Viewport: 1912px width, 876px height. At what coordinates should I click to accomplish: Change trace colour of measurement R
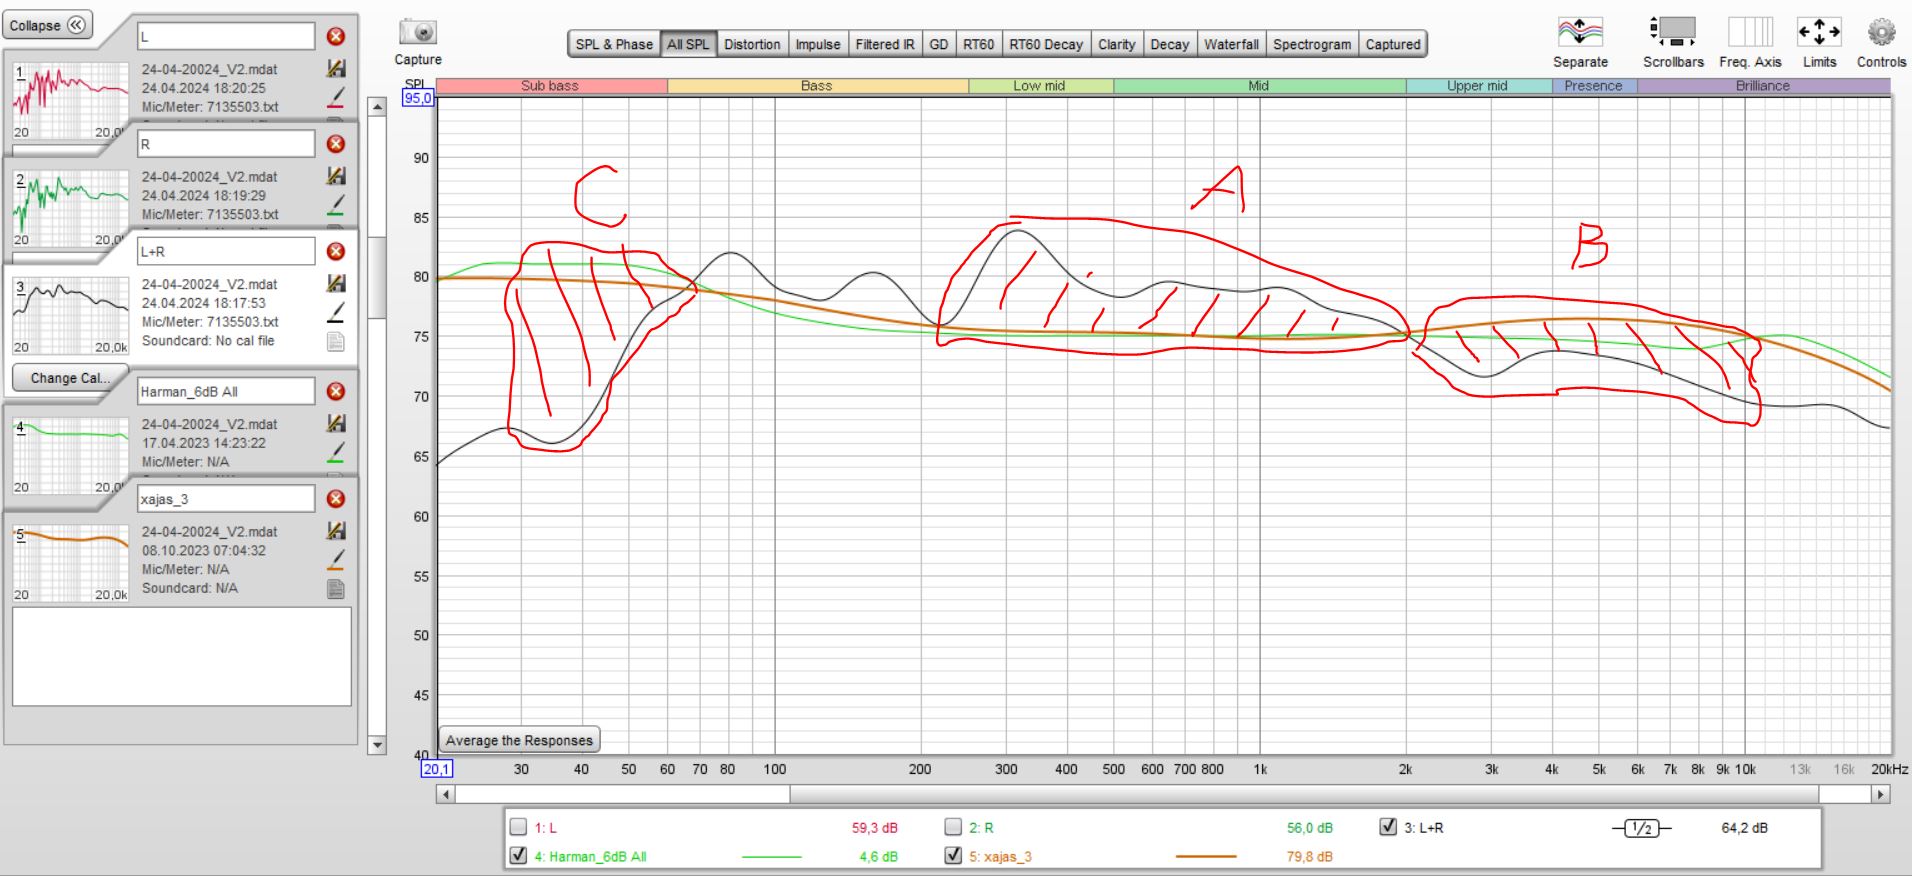[336, 204]
